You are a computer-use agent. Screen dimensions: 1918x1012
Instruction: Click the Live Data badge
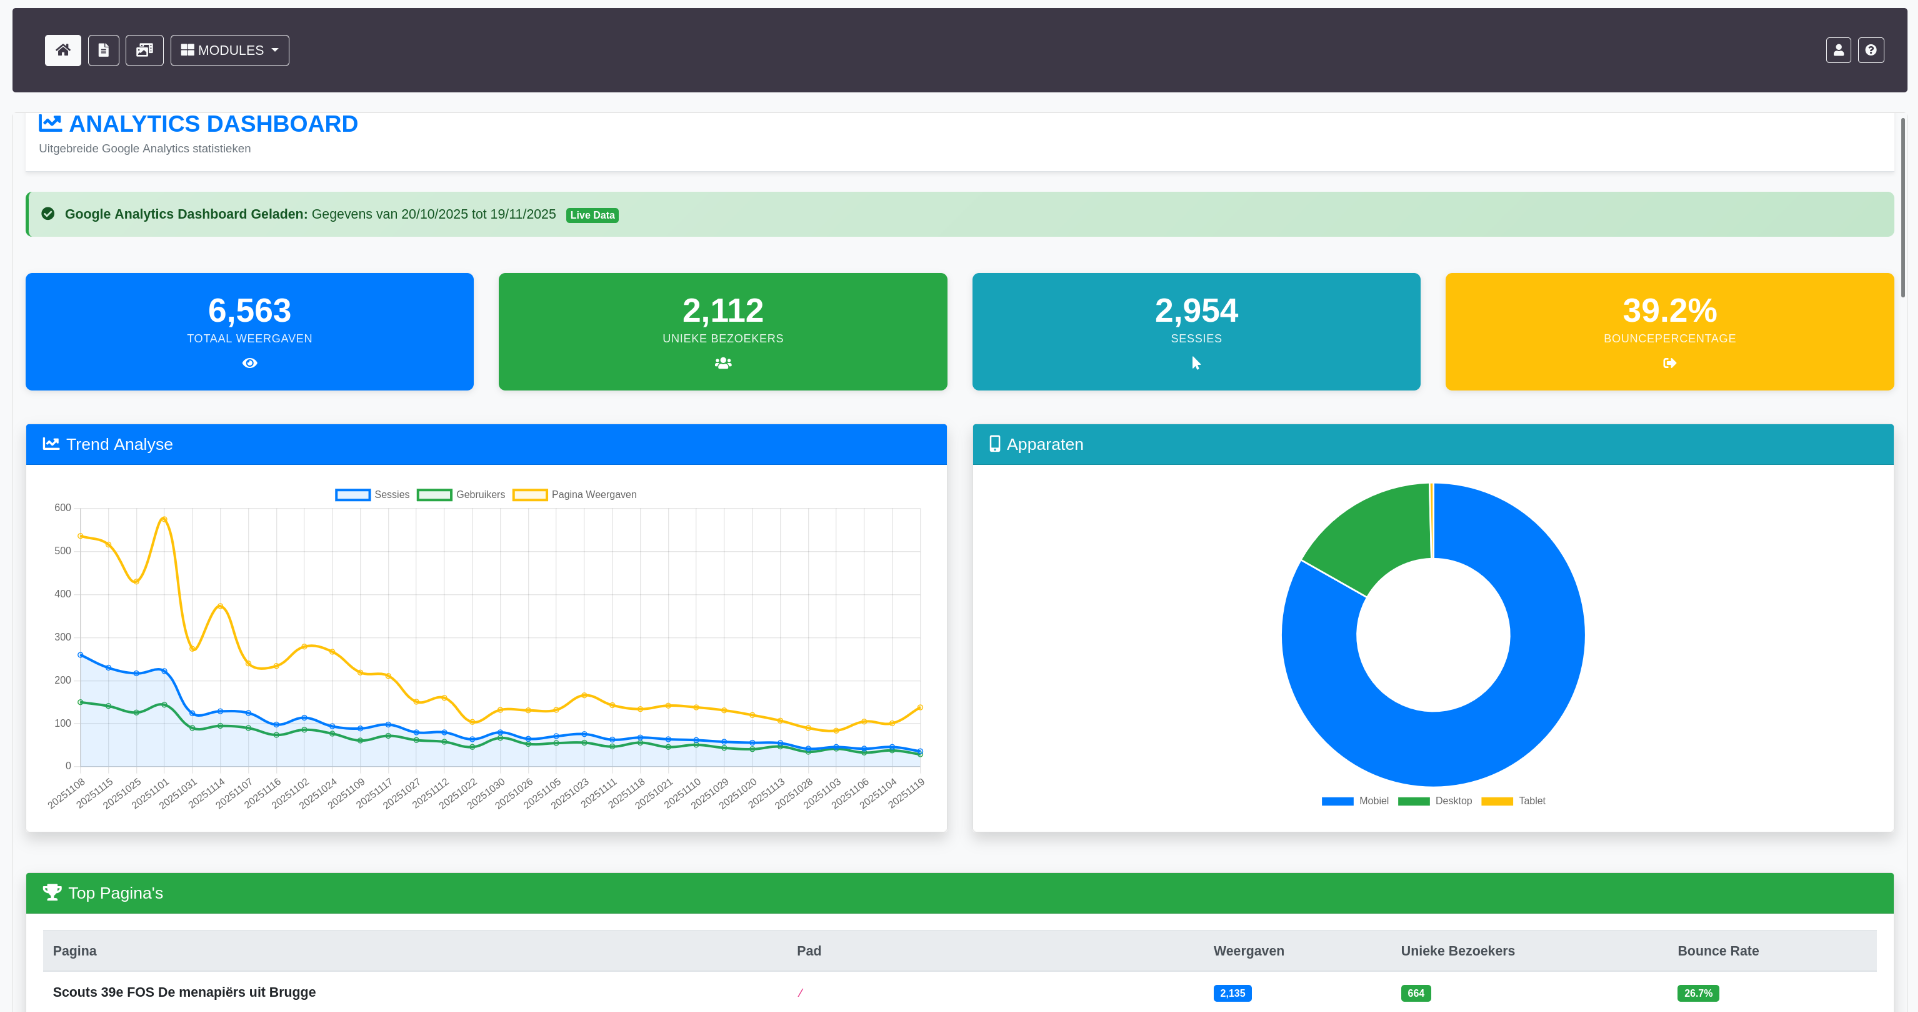591,214
